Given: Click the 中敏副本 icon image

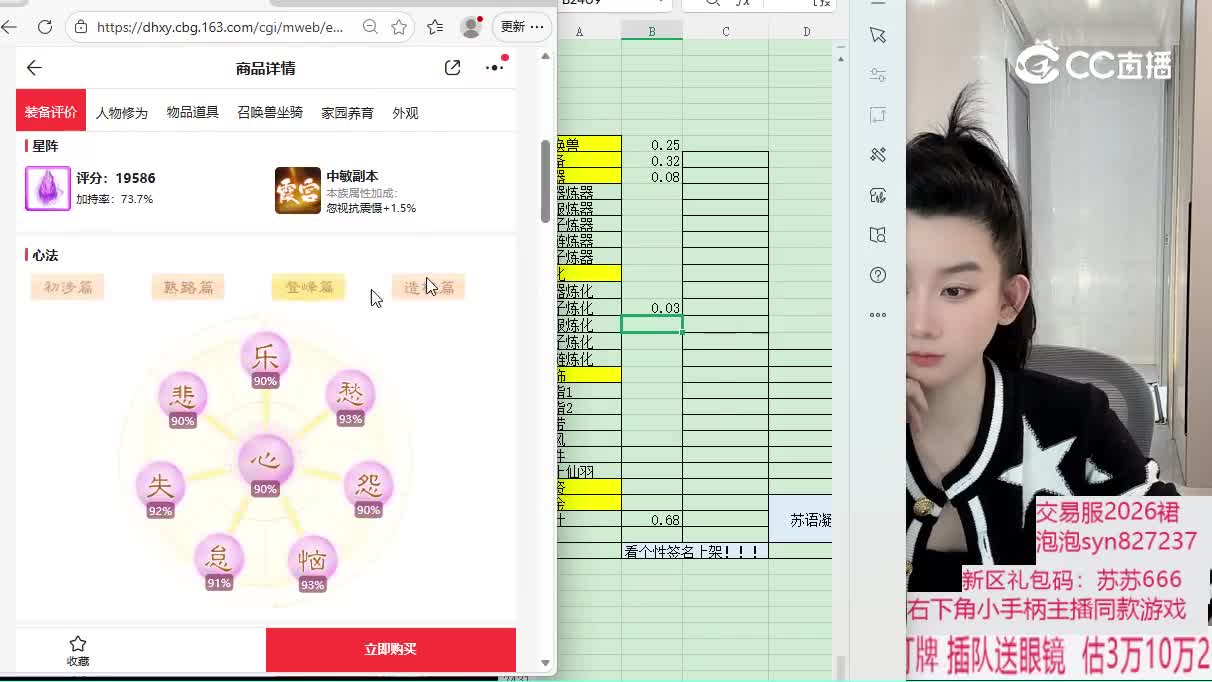Looking at the screenshot, I should pos(298,190).
